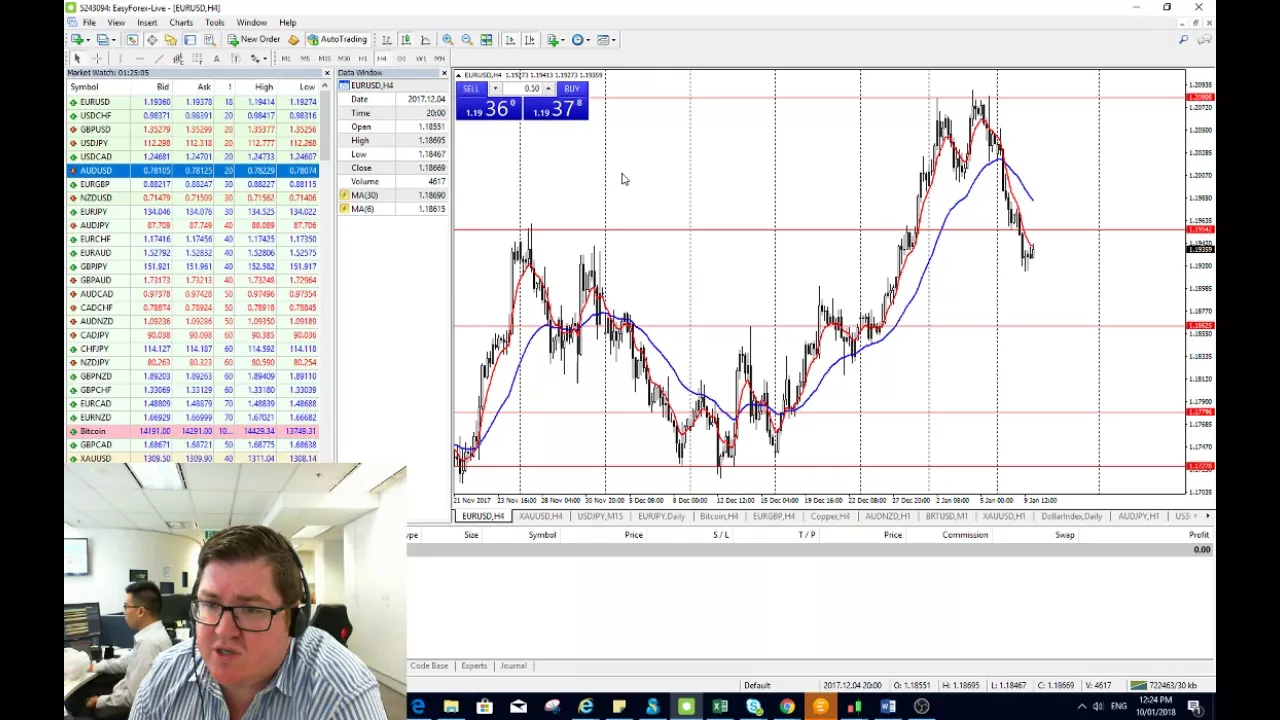Screen dimensions: 1280x720
Task: Select the M1 timeframe button
Action: pyautogui.click(x=286, y=59)
